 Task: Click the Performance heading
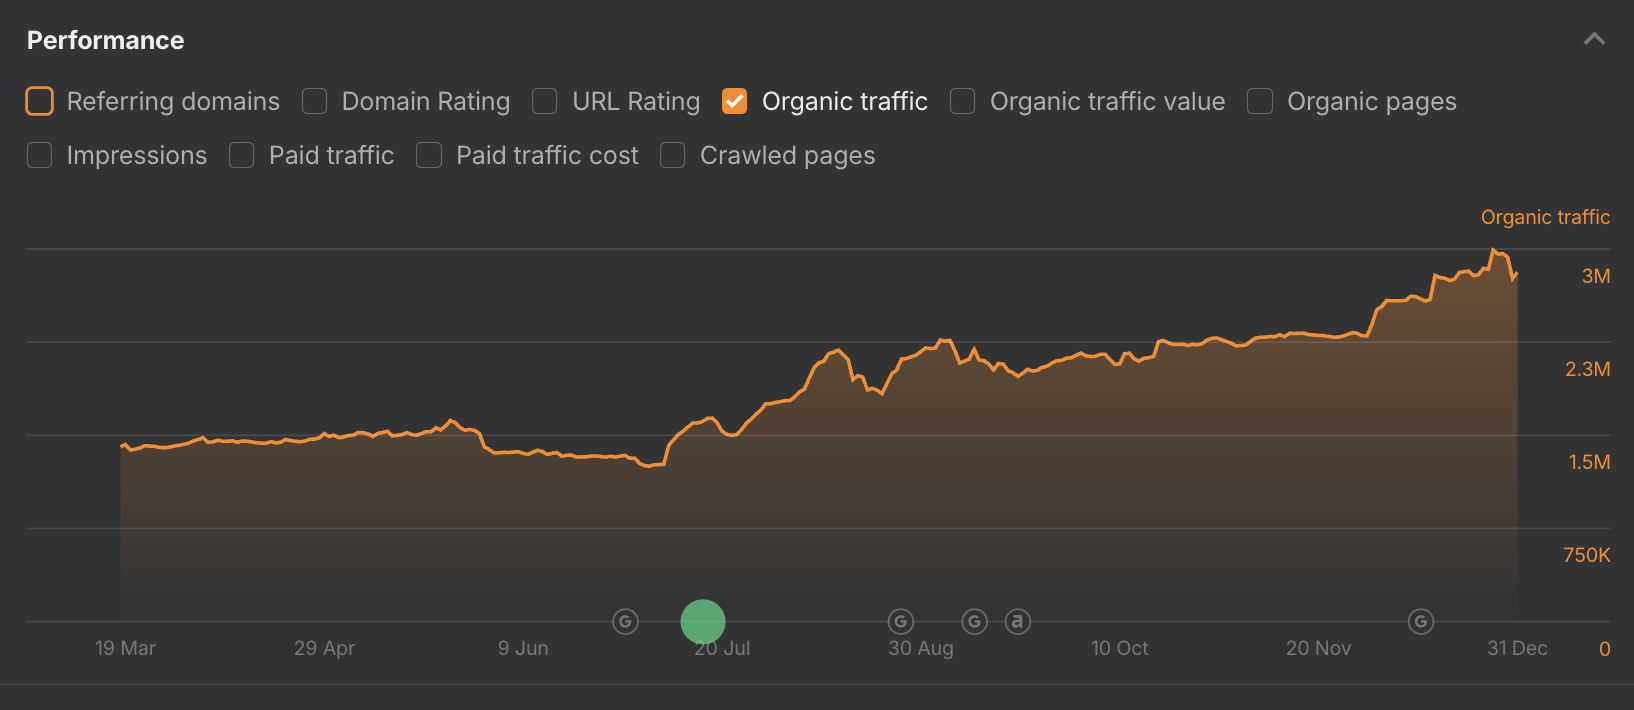coord(105,40)
